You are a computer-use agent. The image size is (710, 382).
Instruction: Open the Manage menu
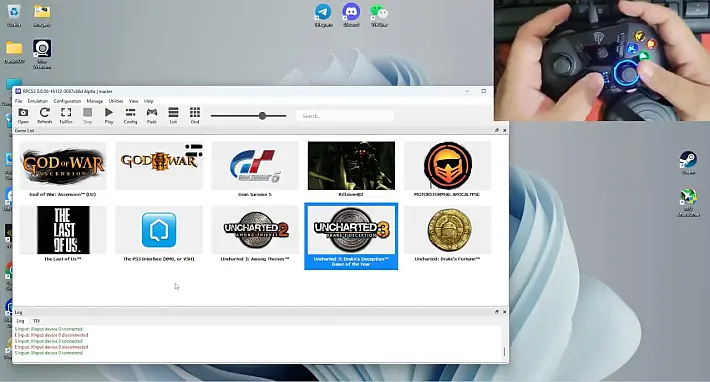point(95,101)
